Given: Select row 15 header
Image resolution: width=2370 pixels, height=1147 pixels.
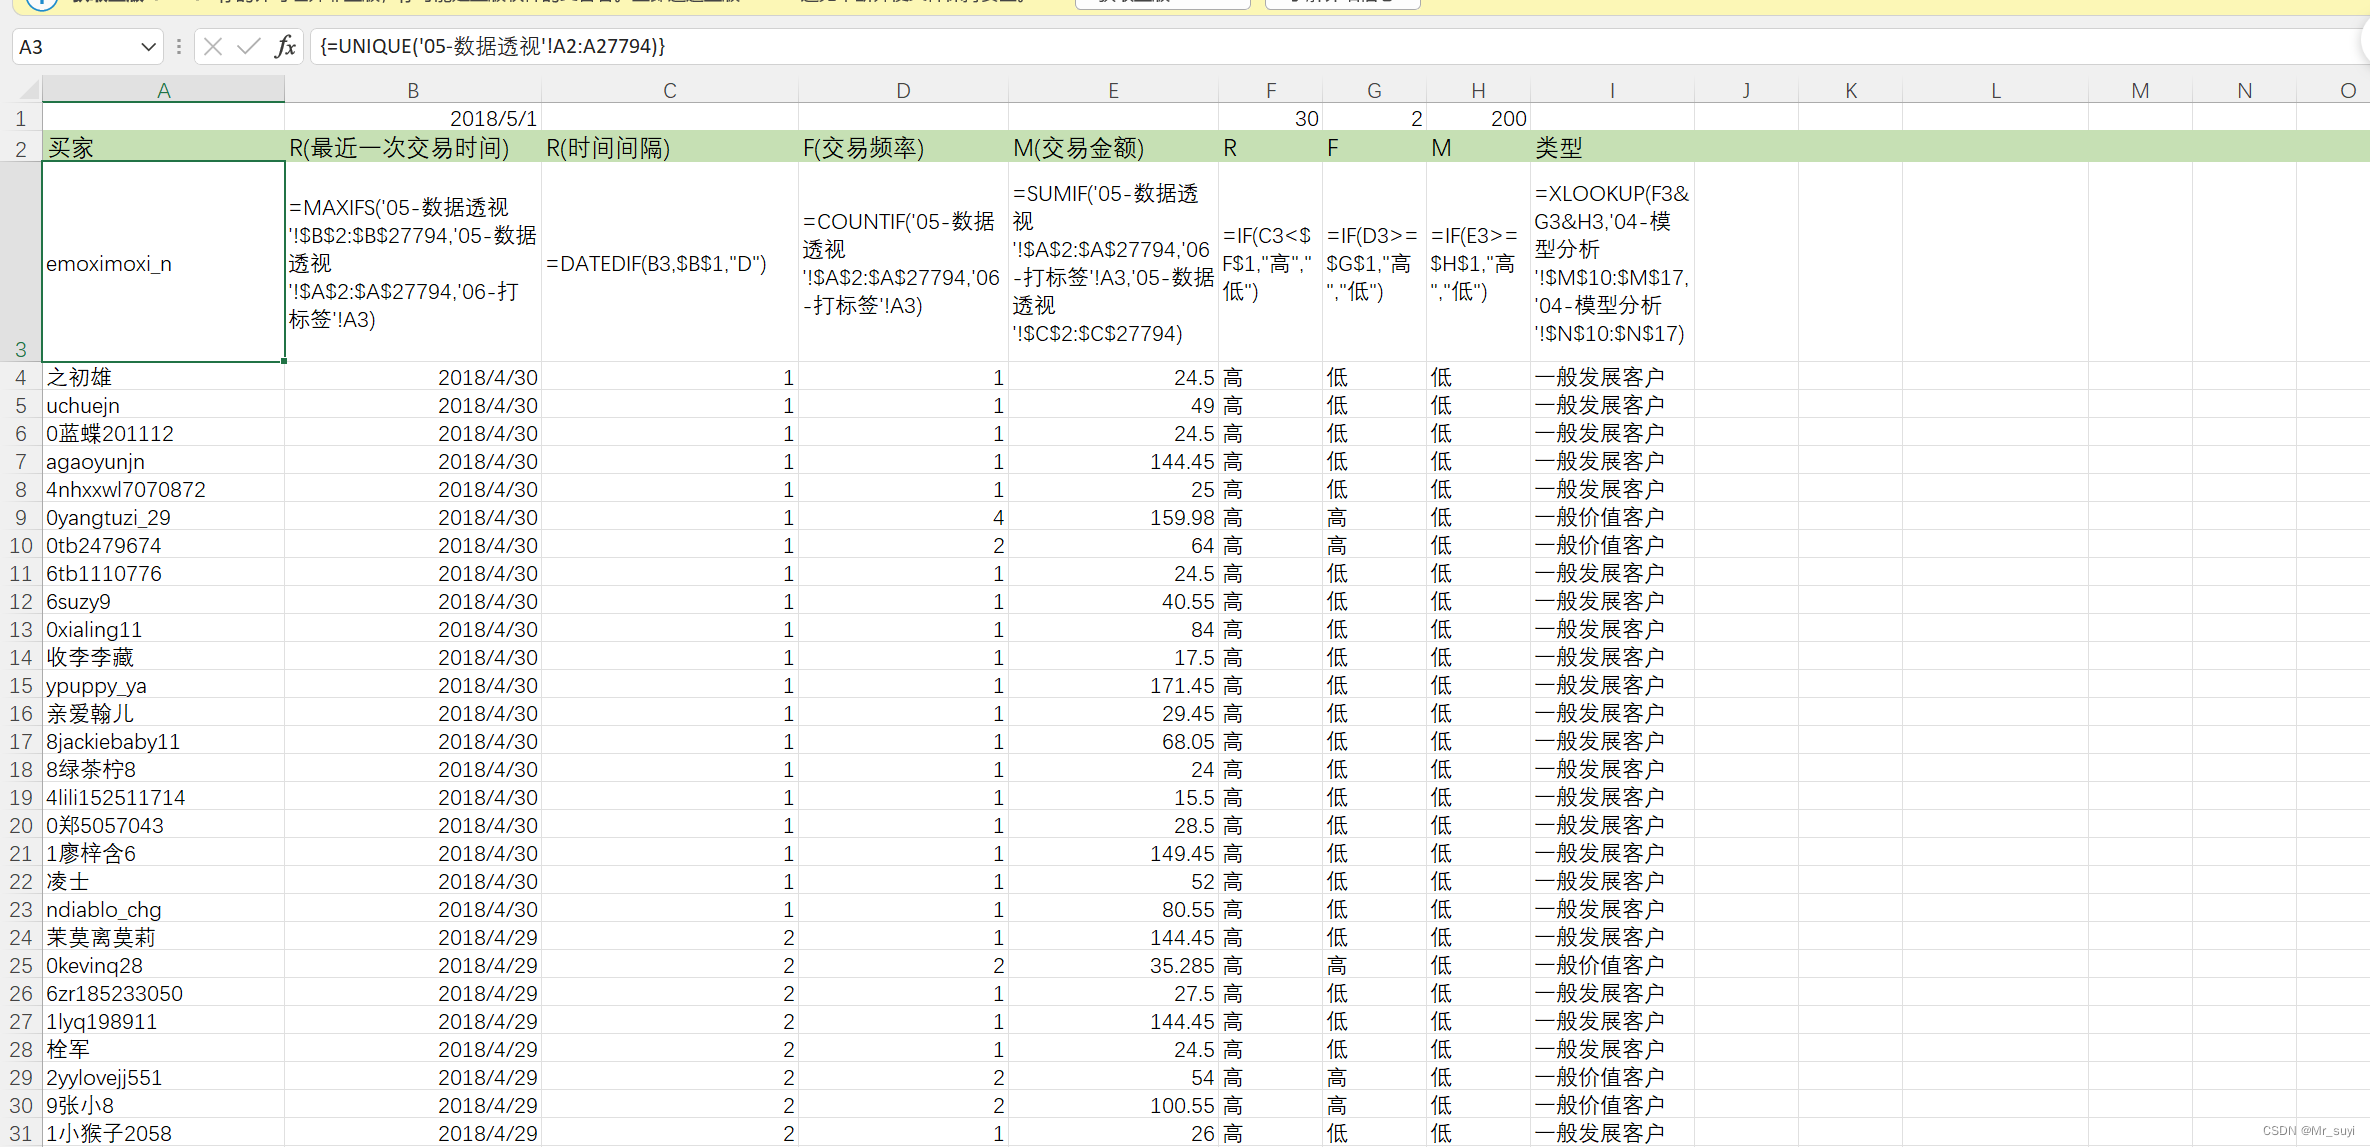Looking at the screenshot, I should point(20,686).
